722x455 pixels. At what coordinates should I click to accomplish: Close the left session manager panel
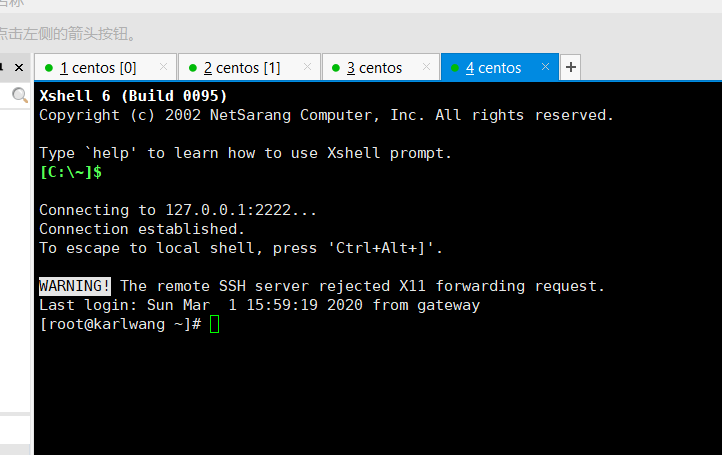tap(20, 67)
